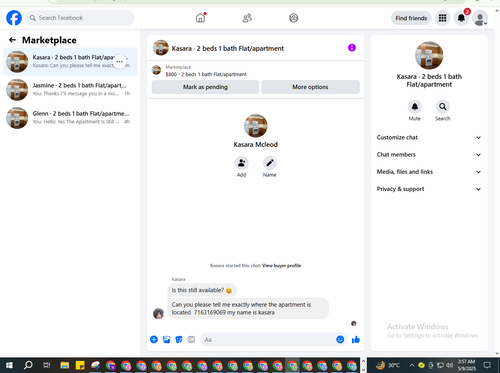The image size is (500, 373).
Task: Open more actions plus icon
Action: 154,340
